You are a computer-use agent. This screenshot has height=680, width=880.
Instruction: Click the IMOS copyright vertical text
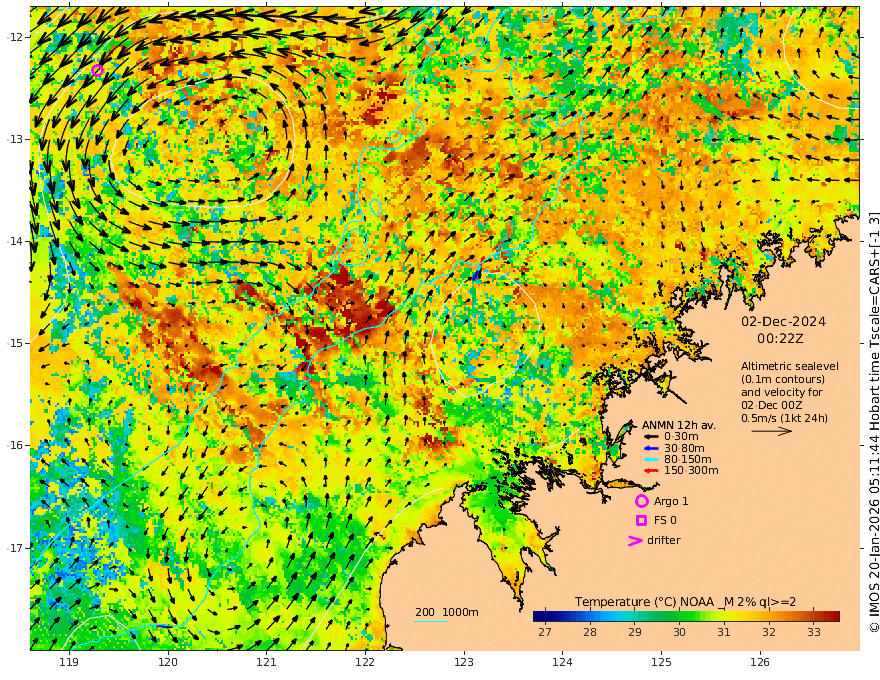click(x=873, y=423)
